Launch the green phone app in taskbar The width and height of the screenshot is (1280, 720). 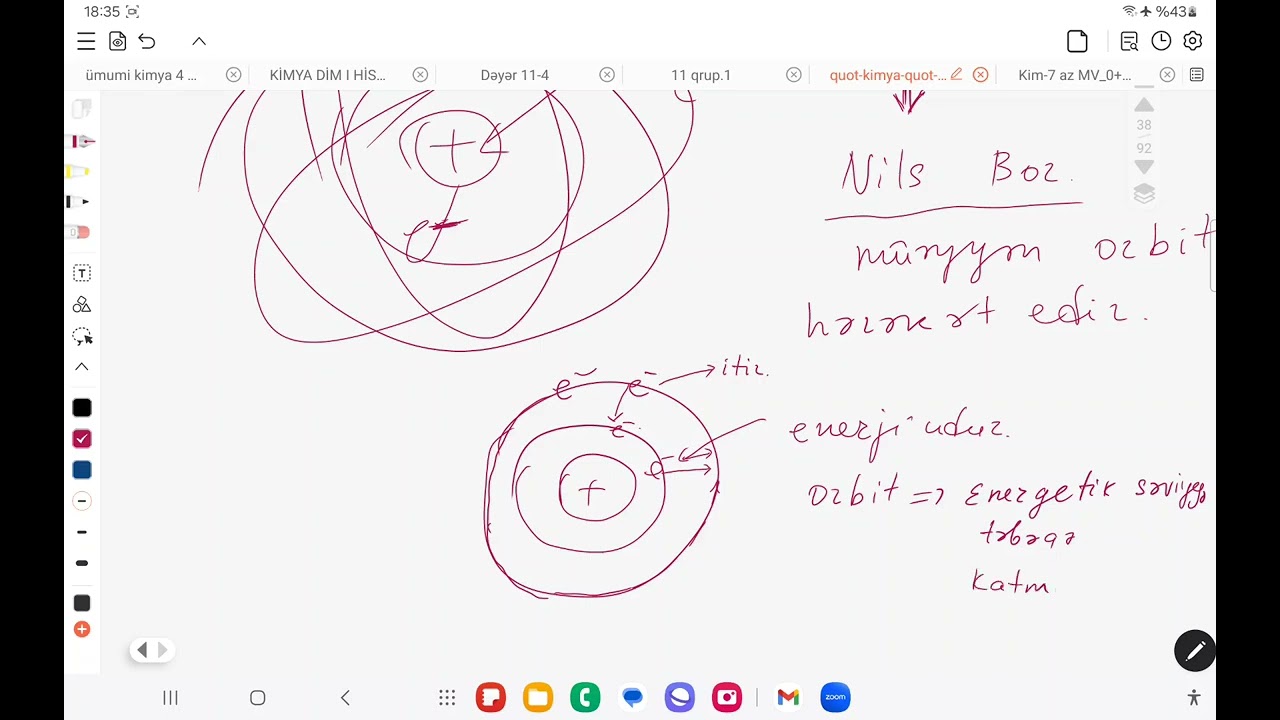pos(585,697)
